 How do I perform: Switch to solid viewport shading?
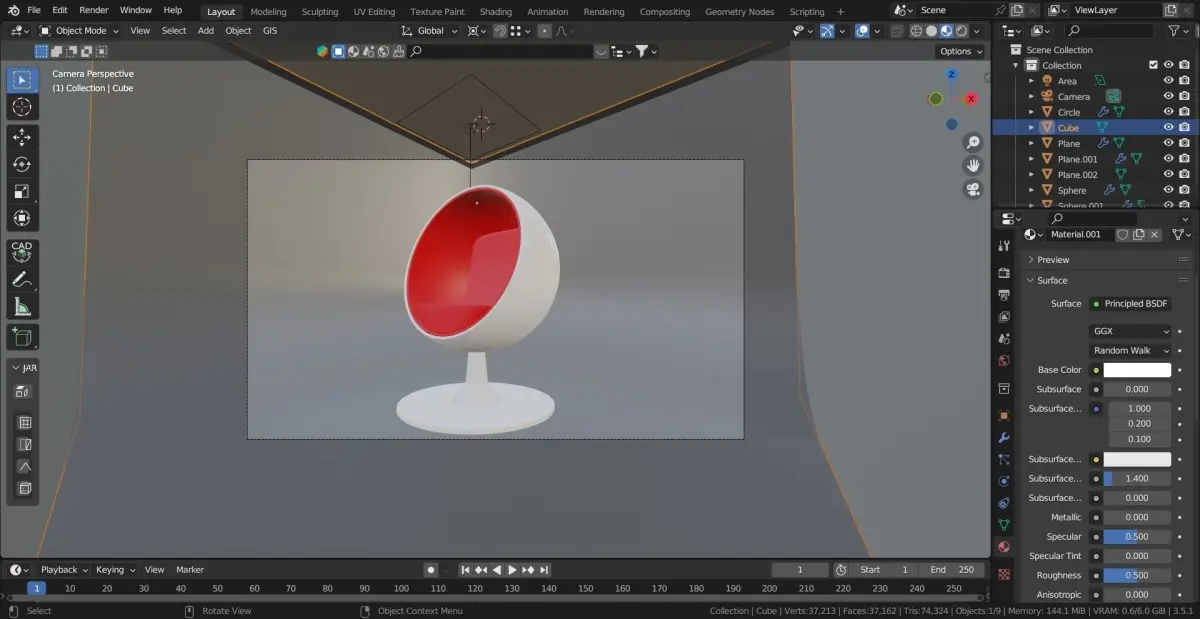930,31
